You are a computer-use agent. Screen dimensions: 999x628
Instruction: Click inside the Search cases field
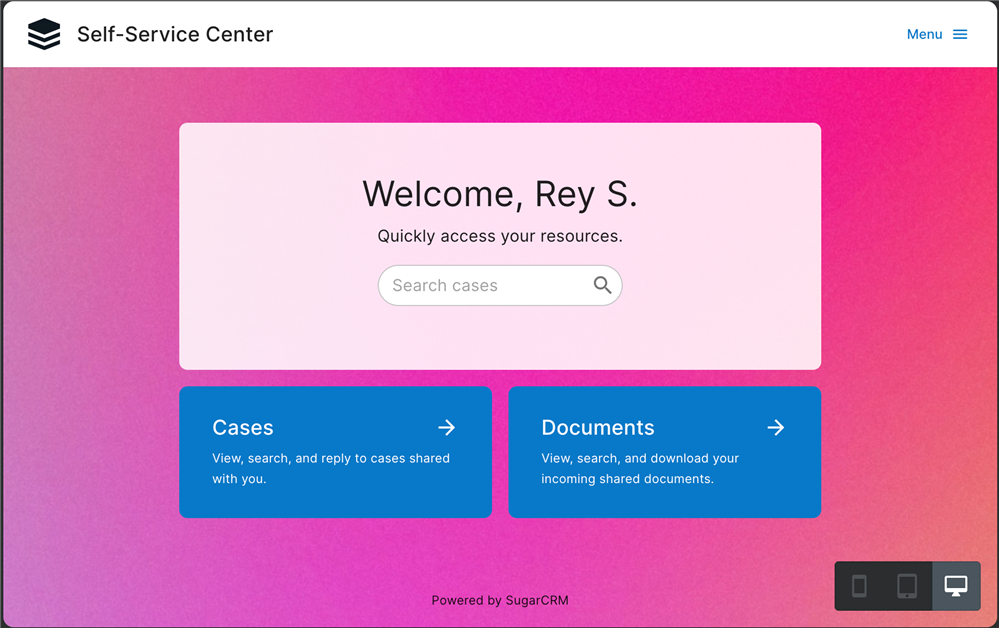(x=485, y=286)
